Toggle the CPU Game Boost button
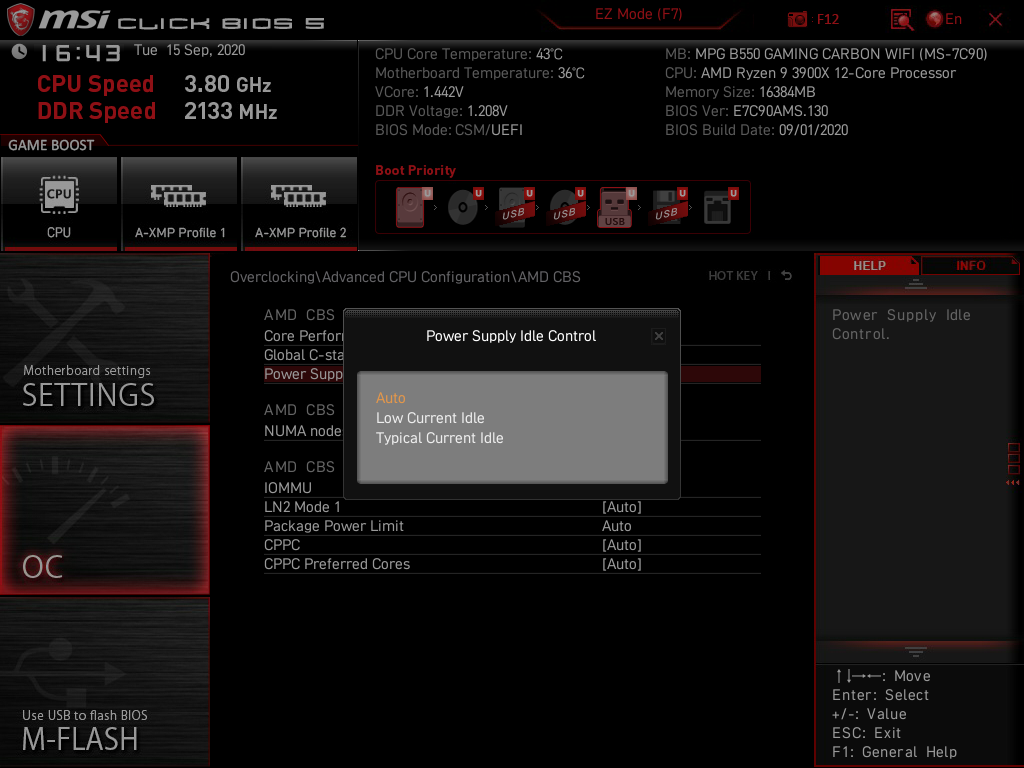This screenshot has width=1024, height=768. pyautogui.click(x=59, y=203)
